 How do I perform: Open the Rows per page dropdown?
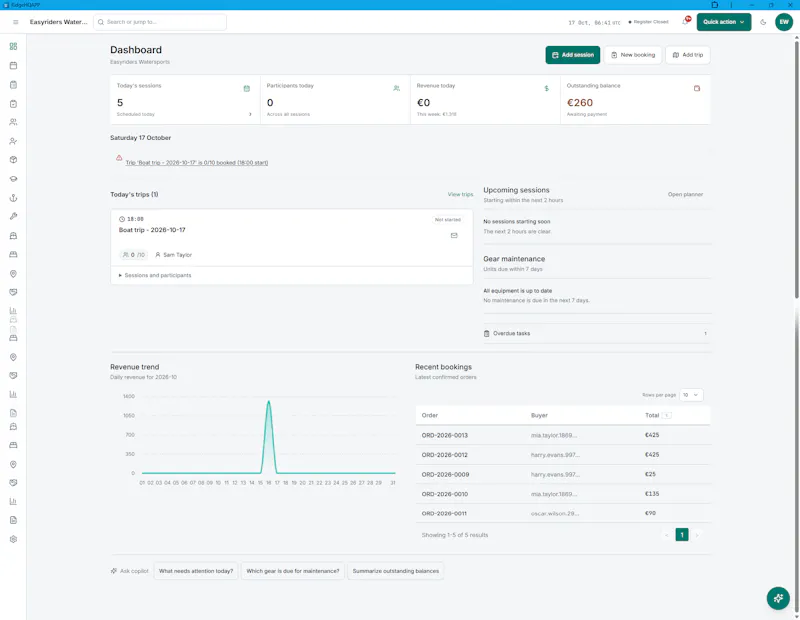tap(691, 395)
